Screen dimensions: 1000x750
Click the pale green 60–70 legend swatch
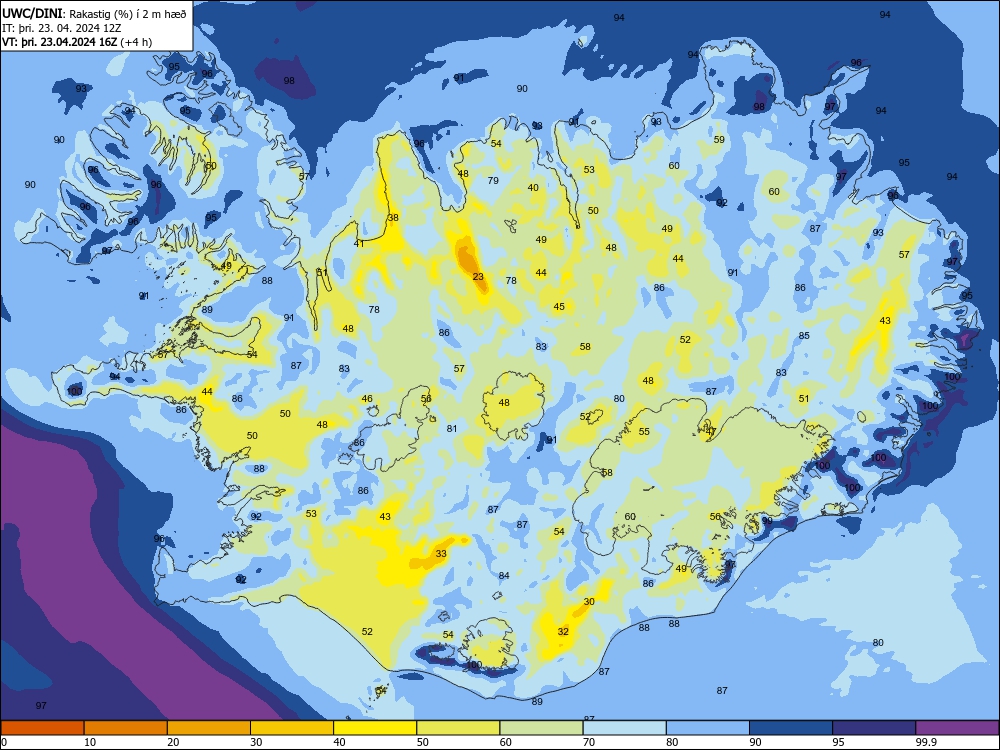pyautogui.click(x=541, y=728)
